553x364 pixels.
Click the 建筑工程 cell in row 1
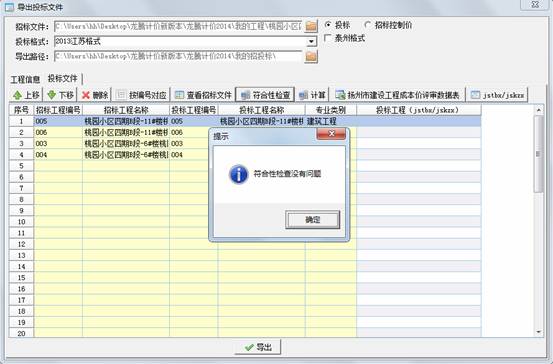[331, 121]
